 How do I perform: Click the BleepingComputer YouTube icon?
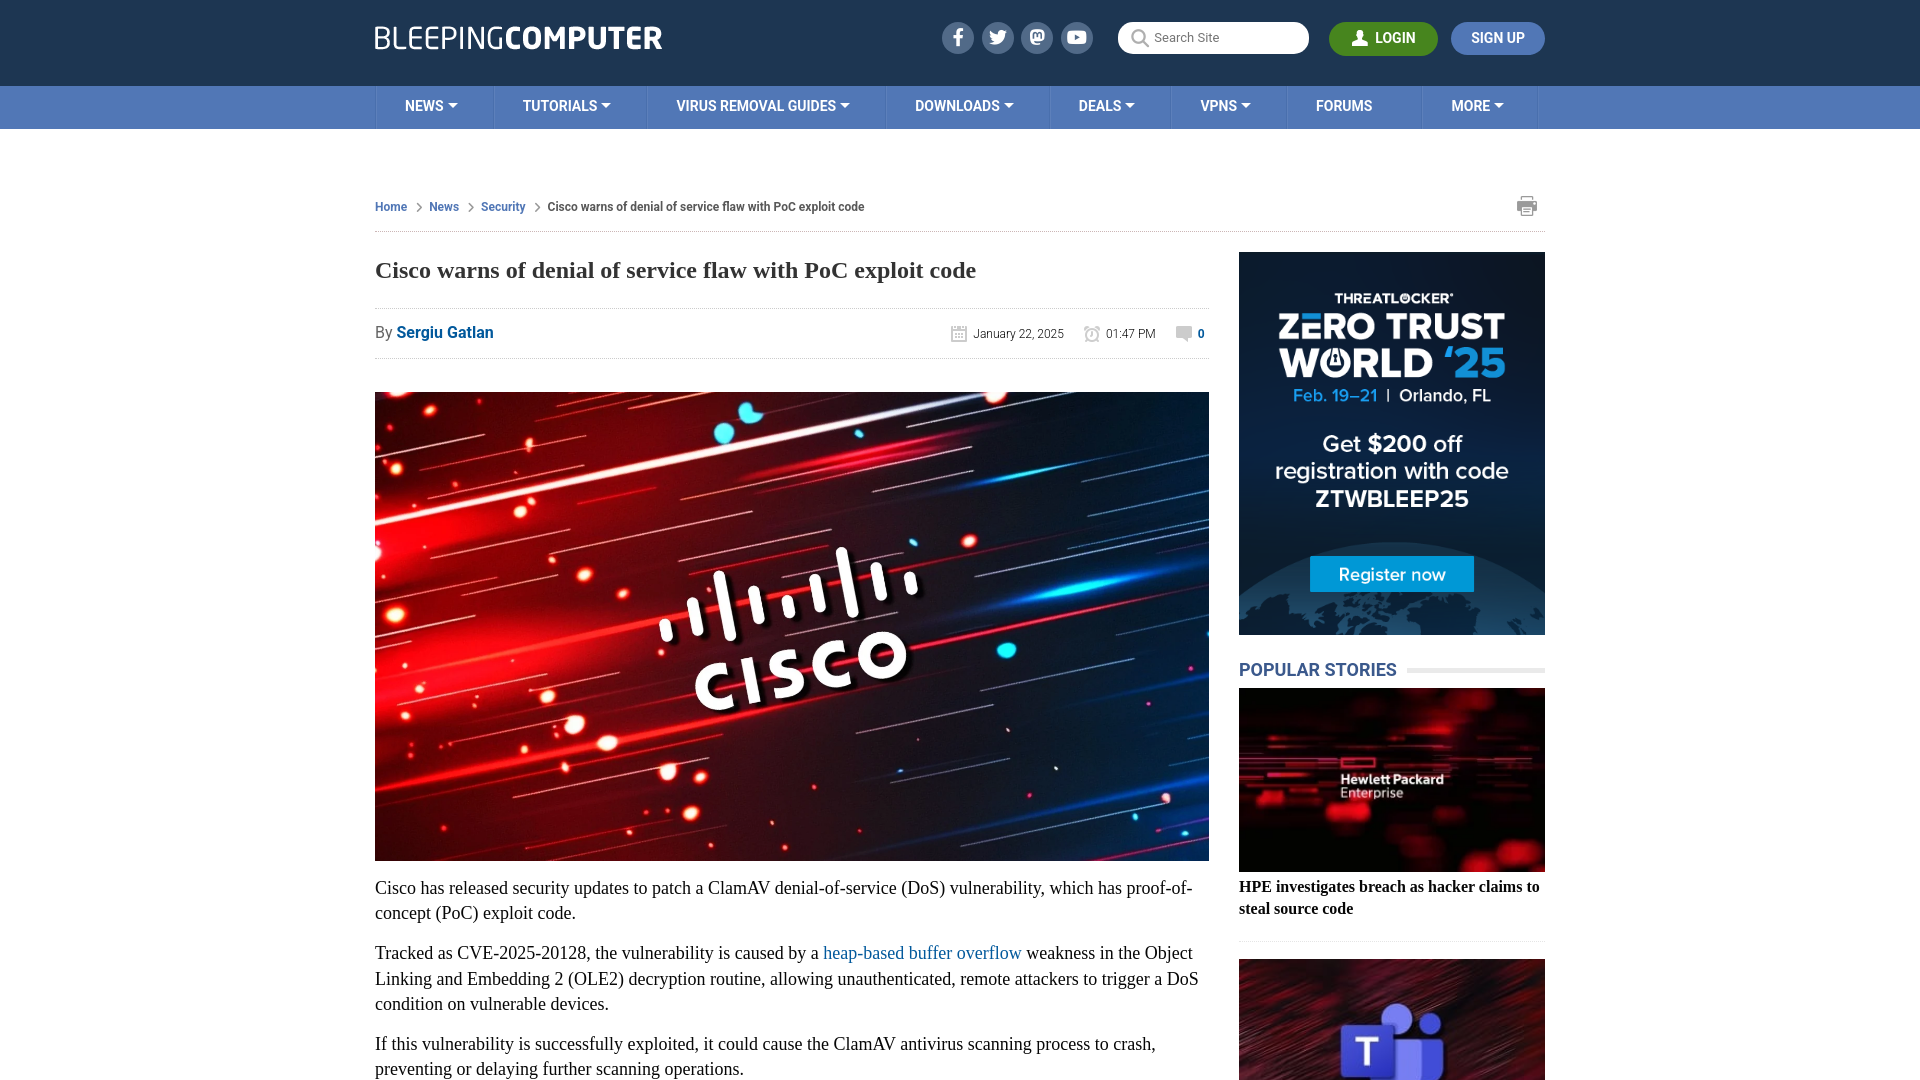pos(1076,37)
